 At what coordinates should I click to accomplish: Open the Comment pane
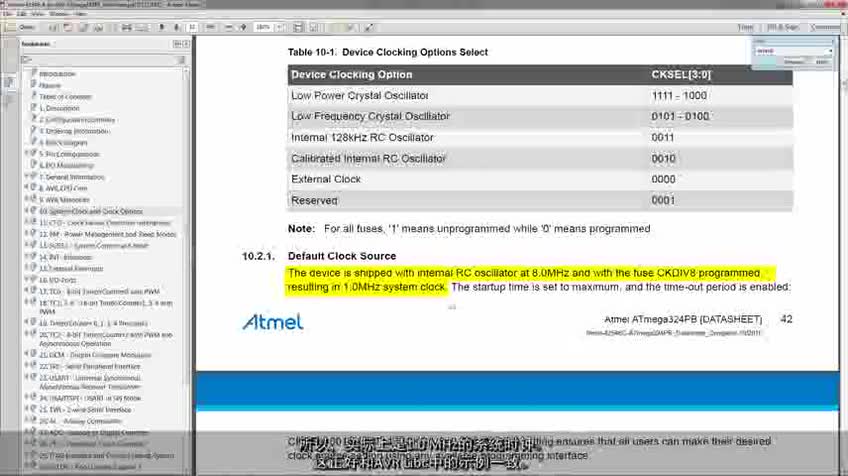(x=824, y=27)
